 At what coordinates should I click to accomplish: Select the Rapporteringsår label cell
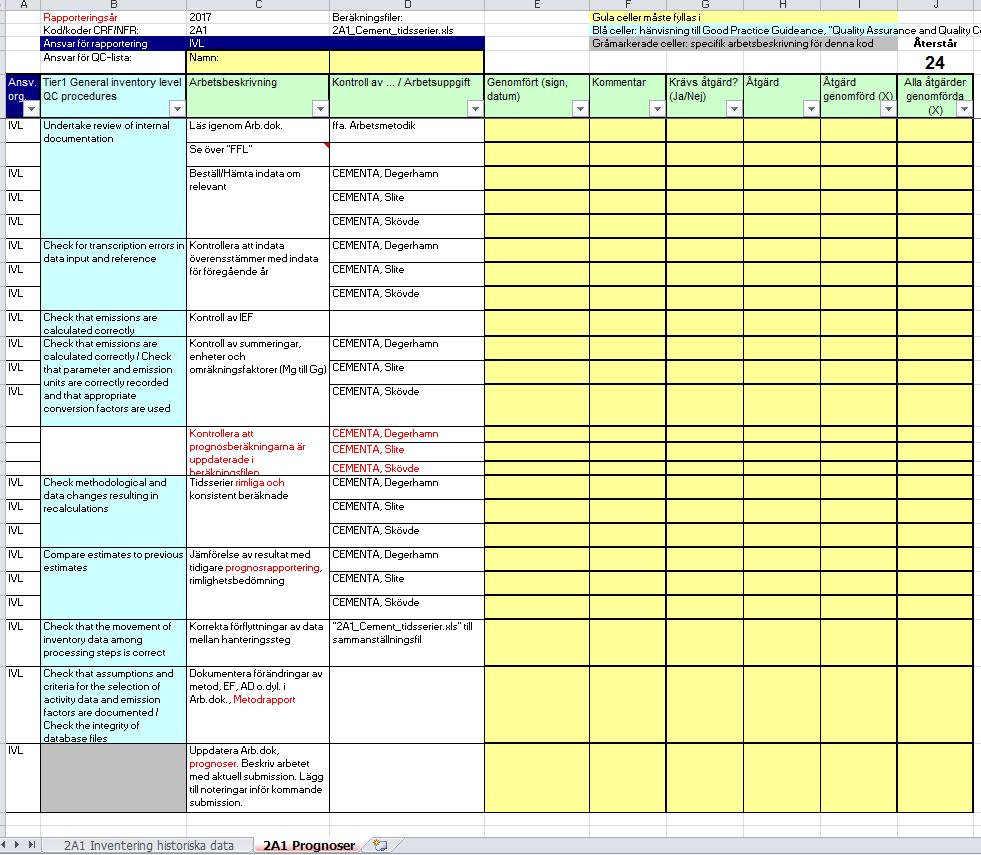tap(113, 18)
